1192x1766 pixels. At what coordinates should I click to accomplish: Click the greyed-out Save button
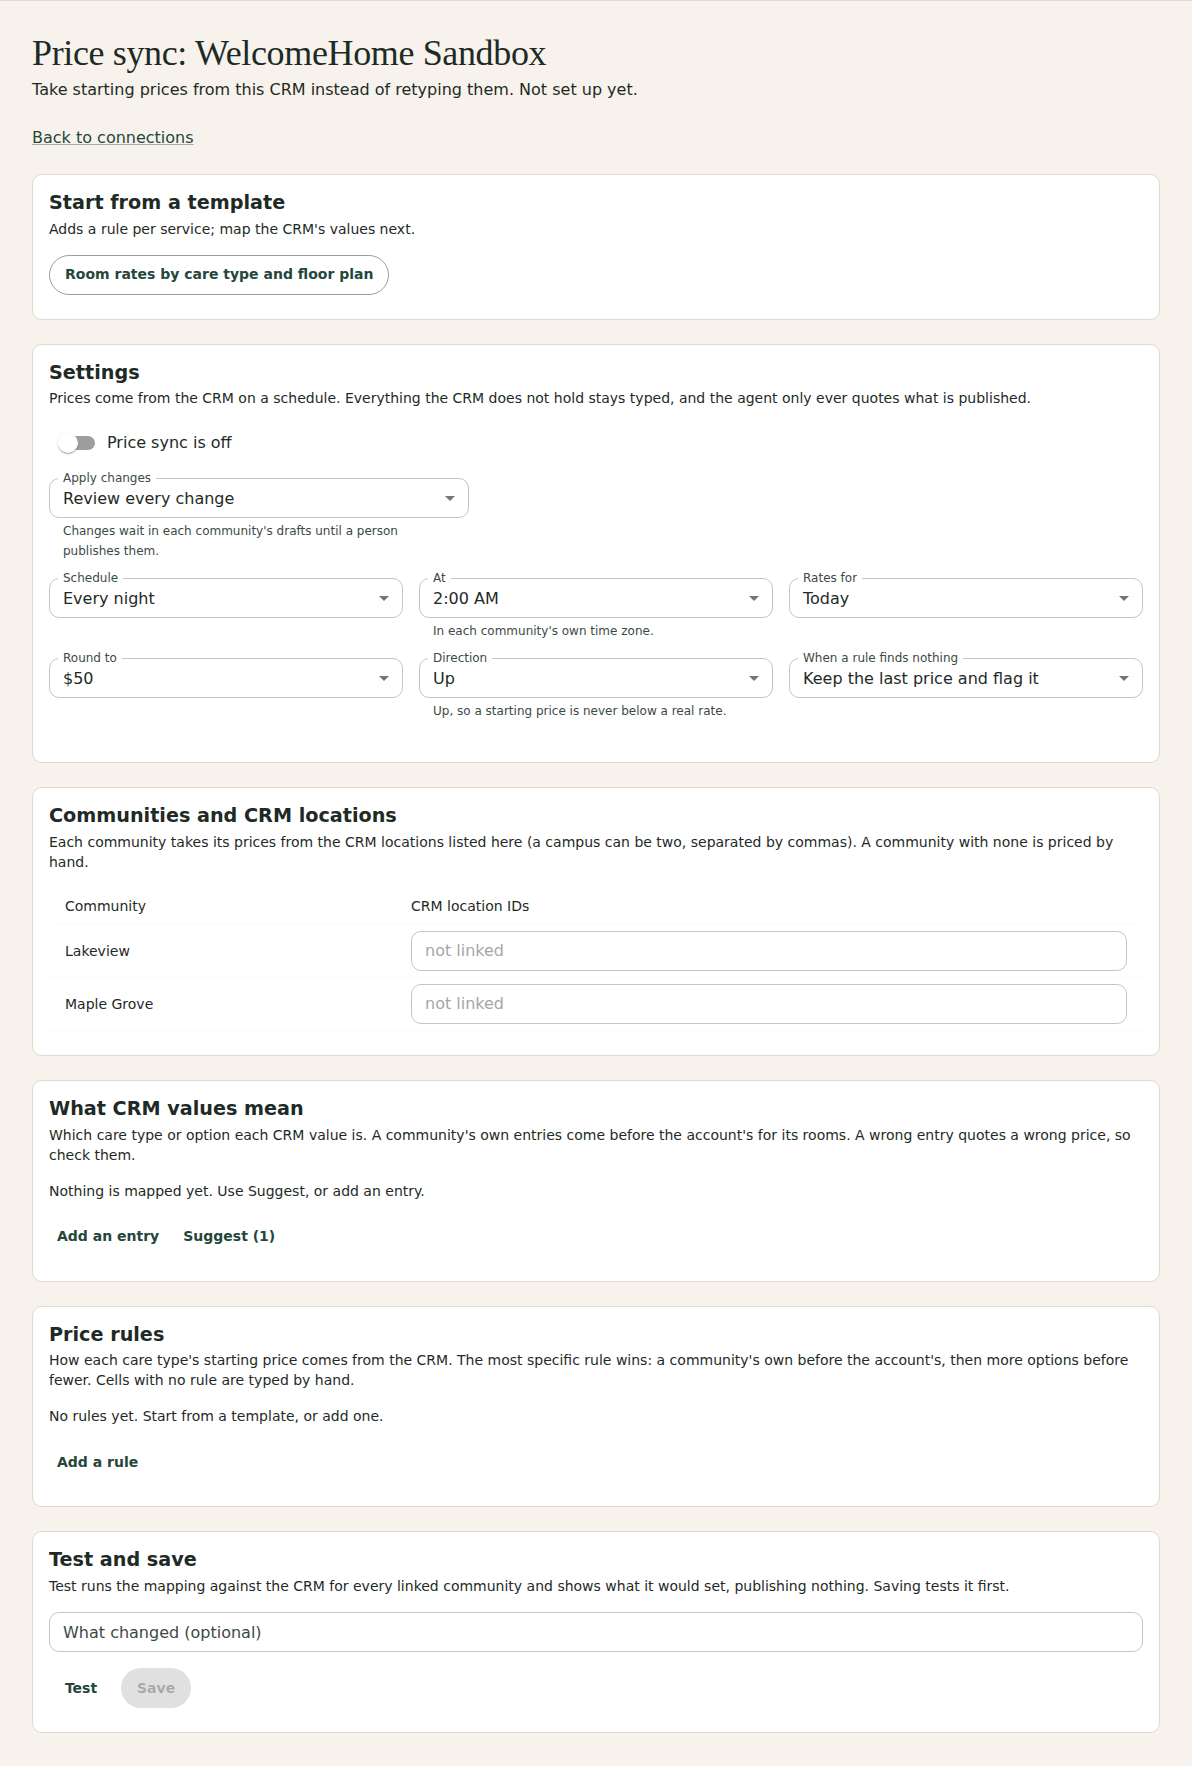[156, 1688]
